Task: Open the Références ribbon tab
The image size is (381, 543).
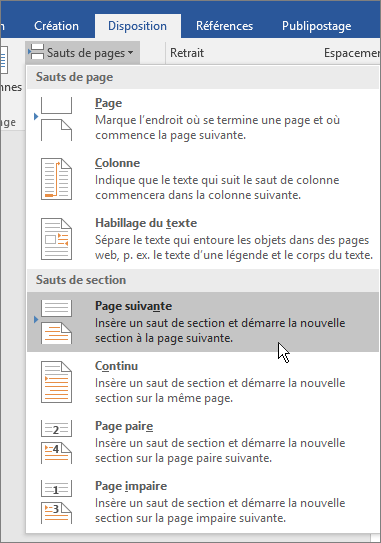Action: tap(224, 26)
